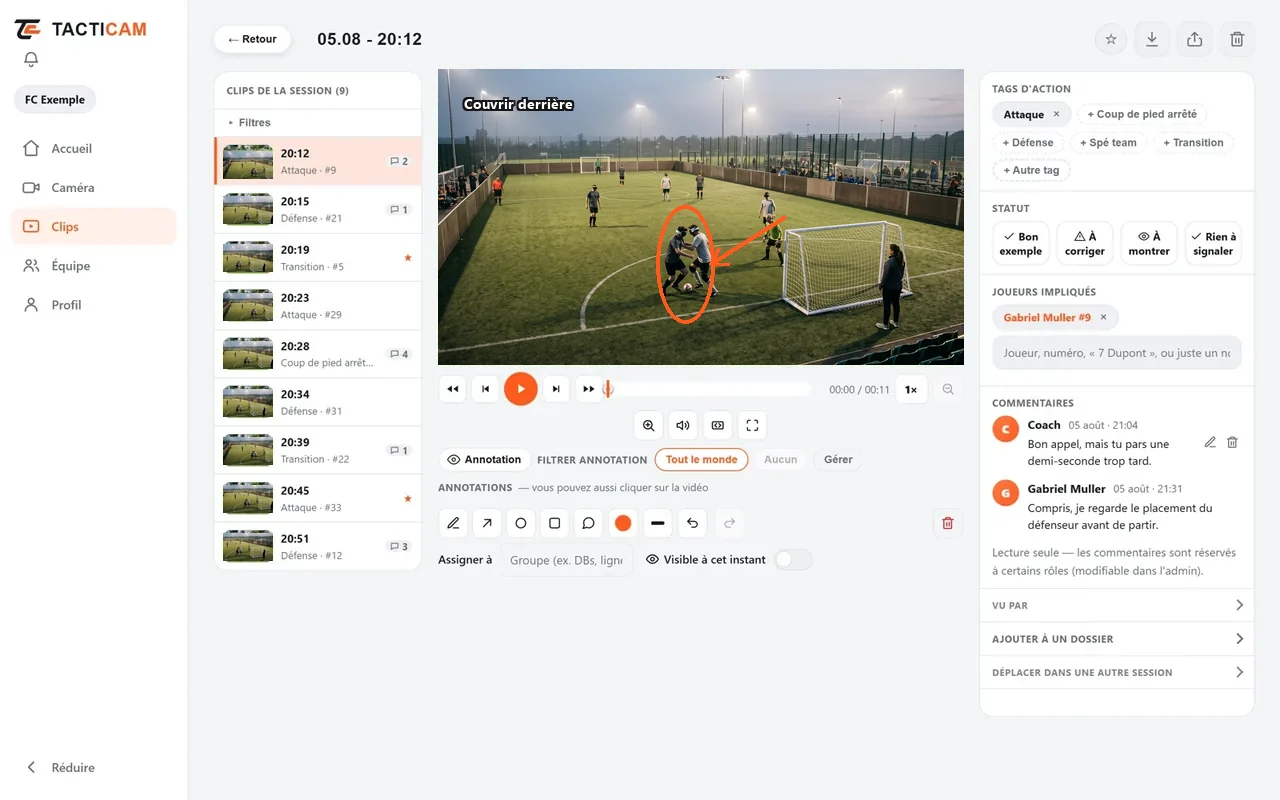Expand the 'Vu par' section
1280x800 pixels.
click(x=1117, y=605)
